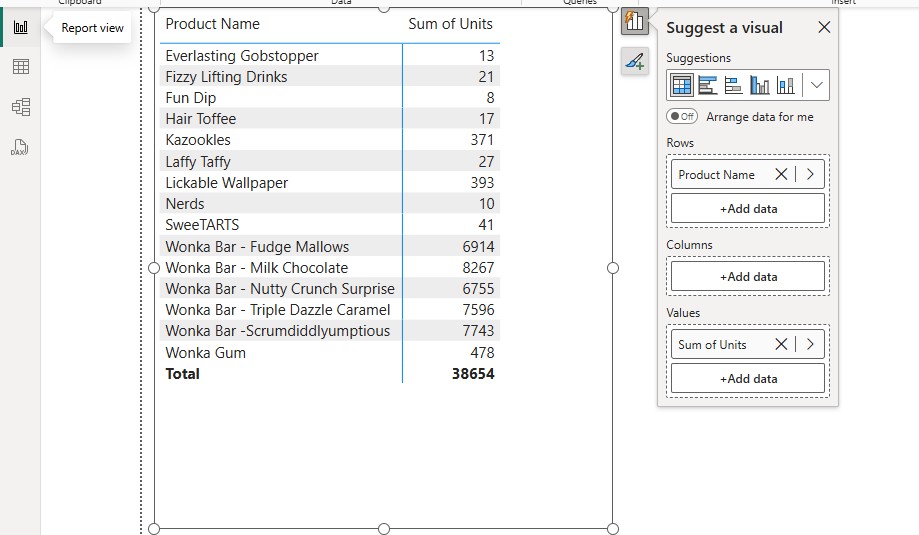The image size is (919, 535).
Task: Click the visual's bottom-center resize handle
Action: coord(384,529)
